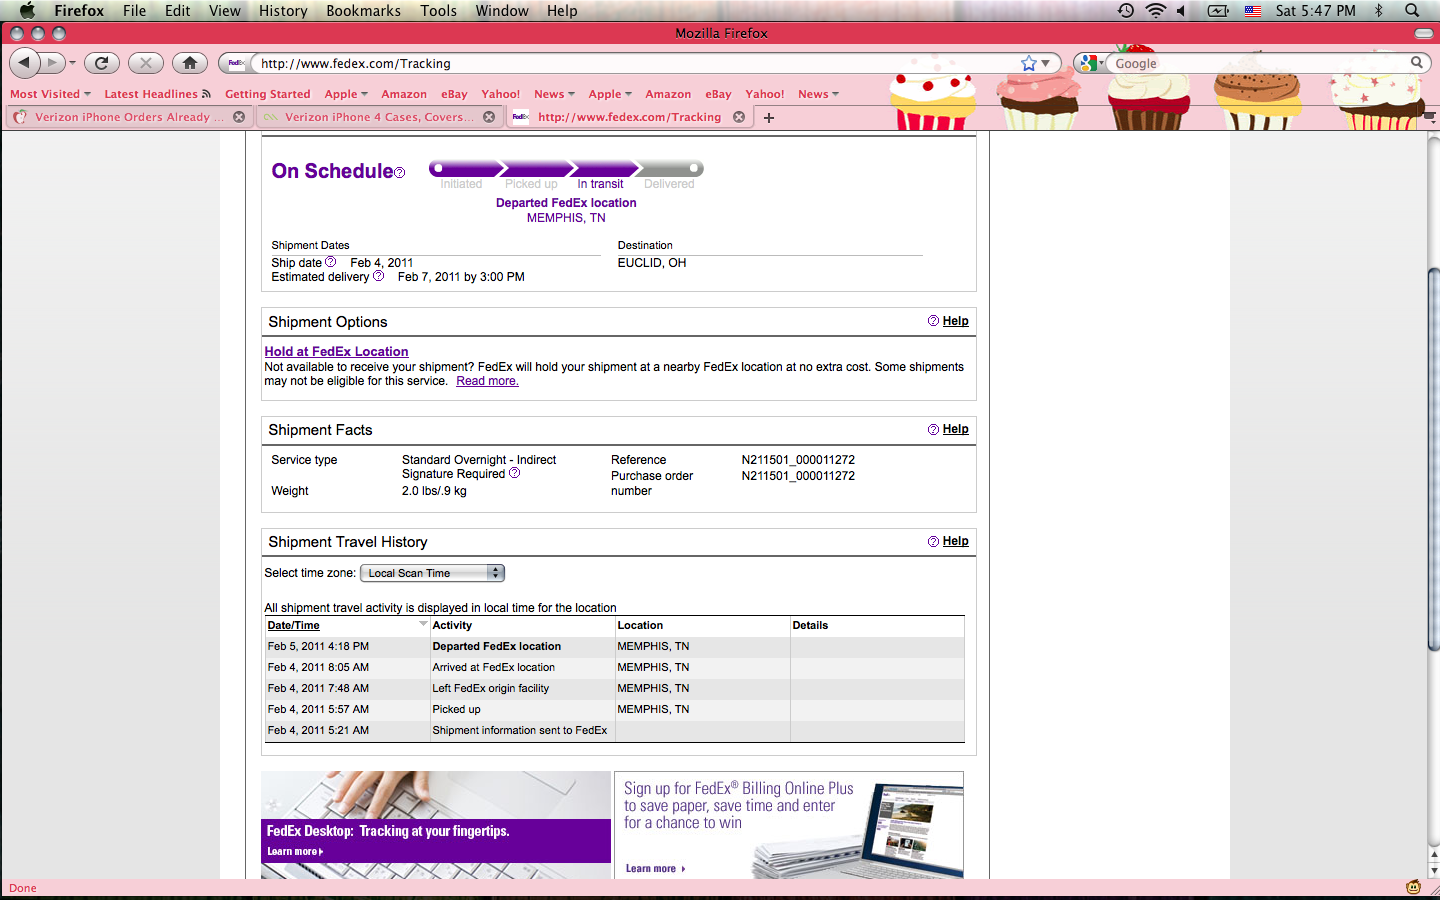Viewport: 1440px width, 900px height.
Task: Expand the first News bookmarks folder
Action: (x=554, y=94)
